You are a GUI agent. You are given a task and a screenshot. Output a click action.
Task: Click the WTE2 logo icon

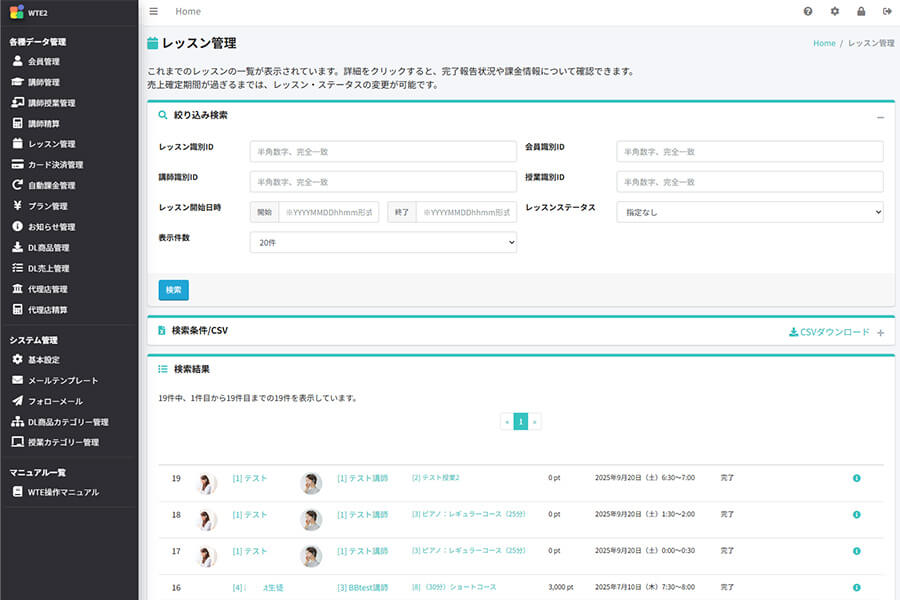16,12
